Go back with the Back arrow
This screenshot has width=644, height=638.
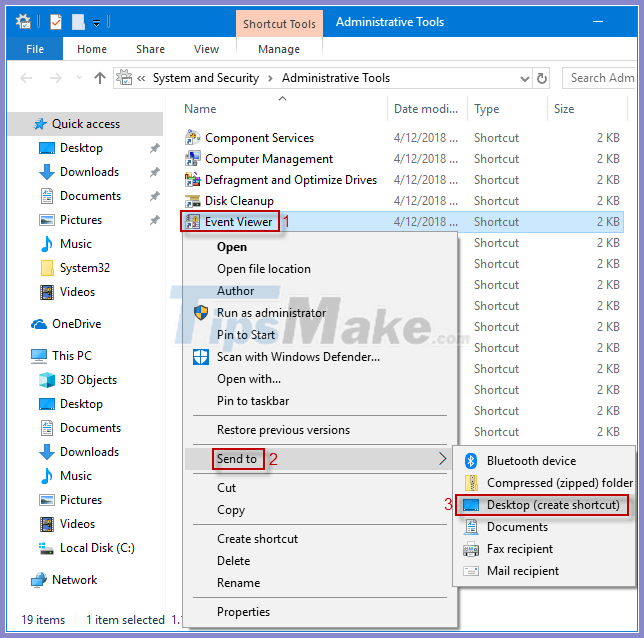pyautogui.click(x=26, y=78)
